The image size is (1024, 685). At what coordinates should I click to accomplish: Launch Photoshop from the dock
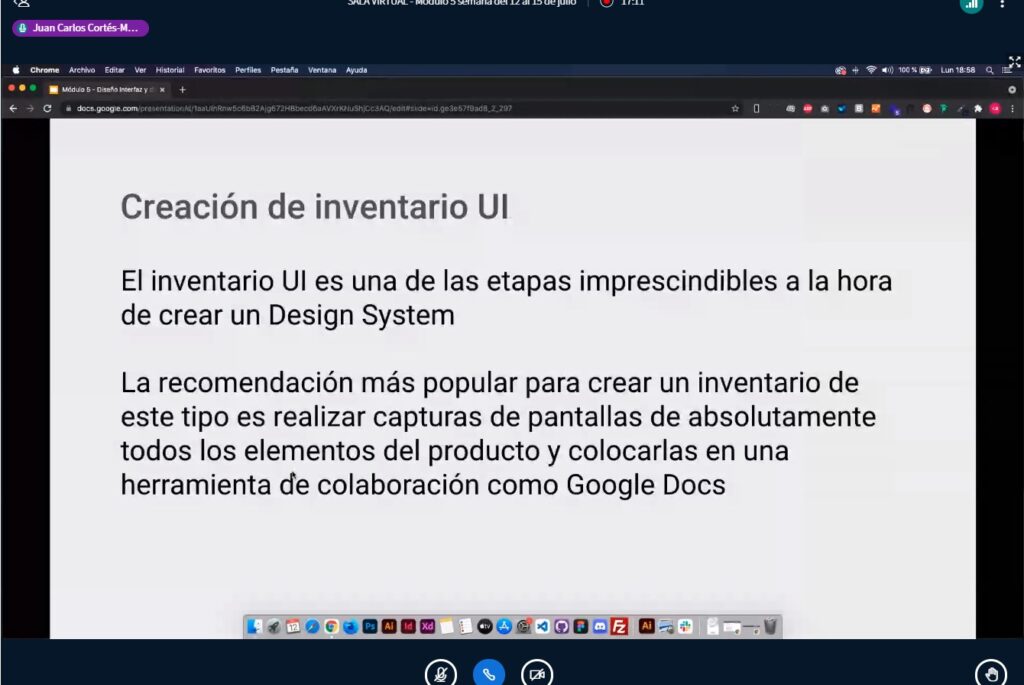point(370,627)
